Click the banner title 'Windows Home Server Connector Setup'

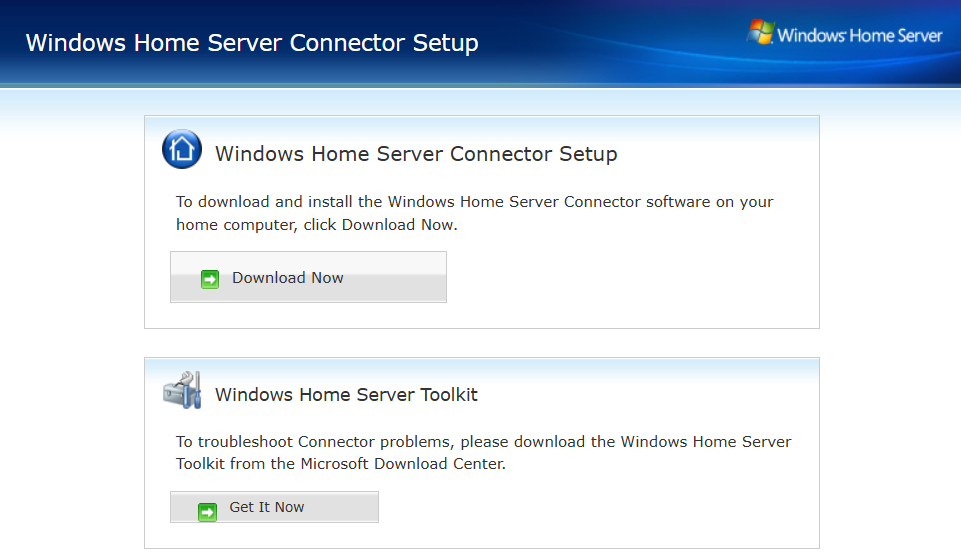(252, 43)
